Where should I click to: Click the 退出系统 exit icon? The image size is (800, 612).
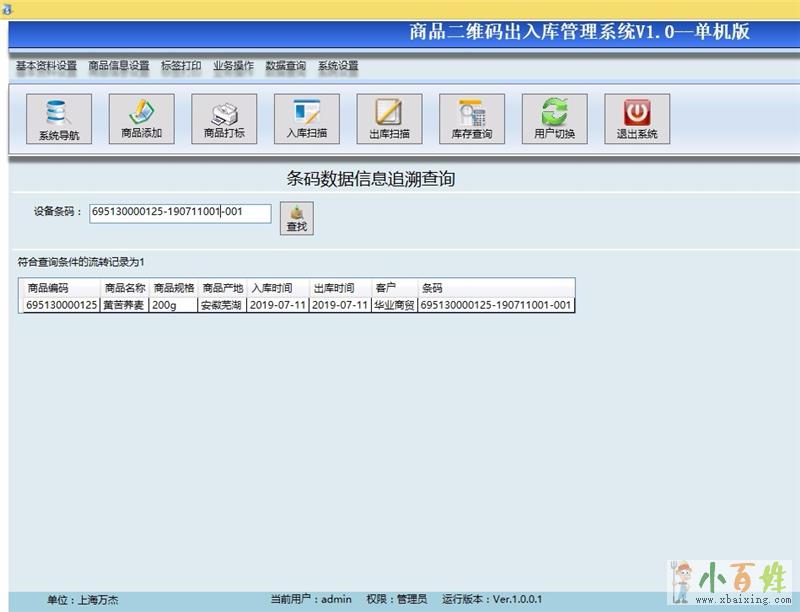[x=637, y=119]
